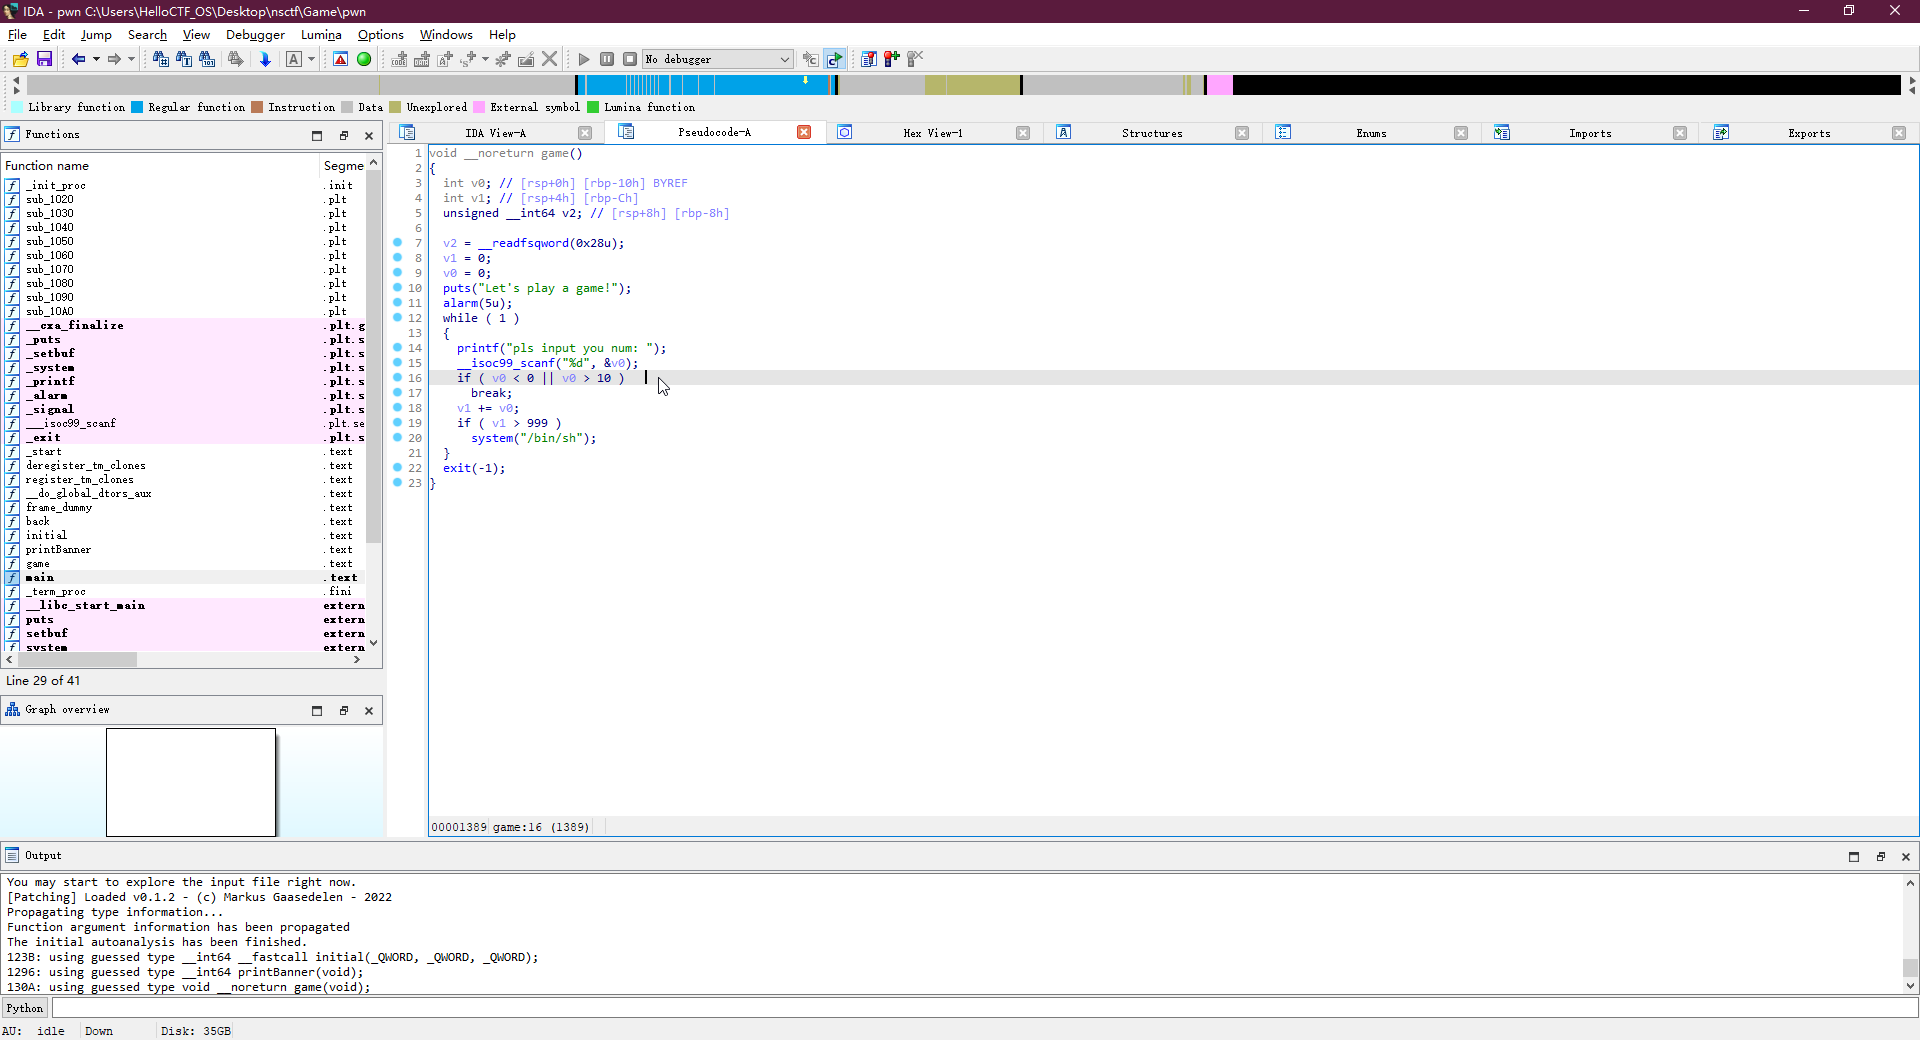Image resolution: width=1920 pixels, height=1040 pixels.
Task: Toggle breakpoint dot on line 16
Action: click(x=398, y=378)
